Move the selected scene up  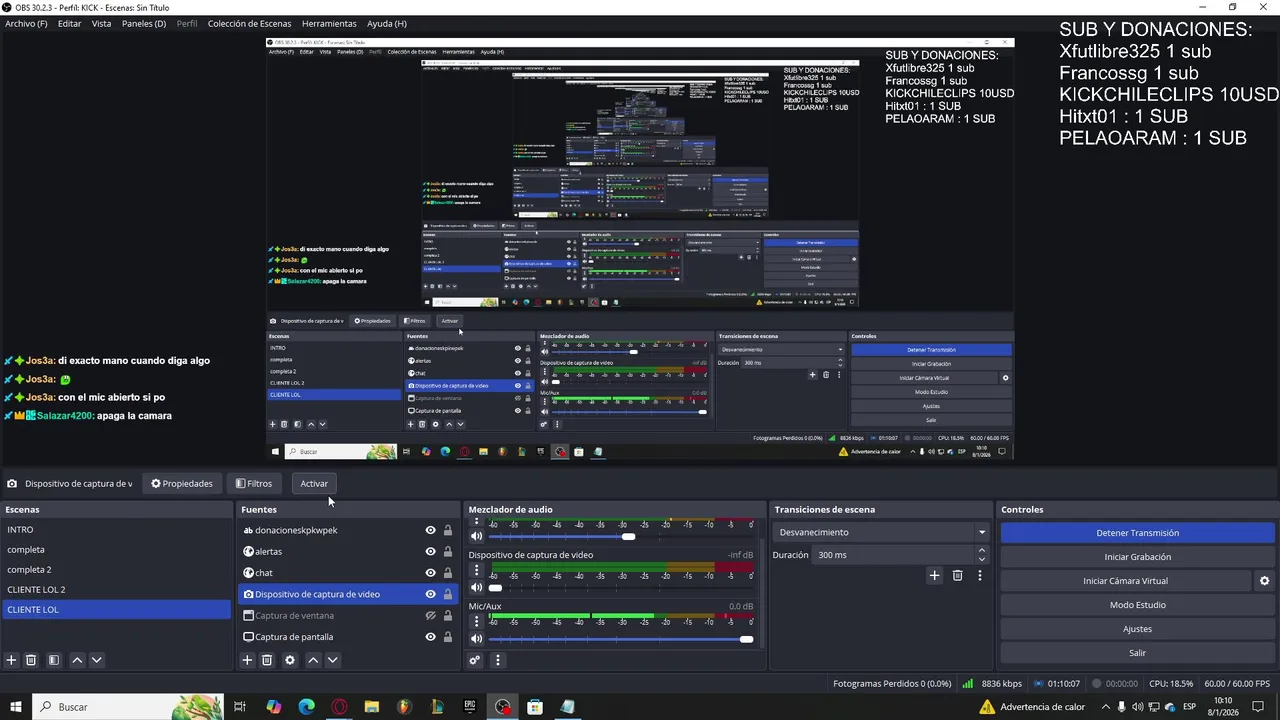(x=77, y=660)
